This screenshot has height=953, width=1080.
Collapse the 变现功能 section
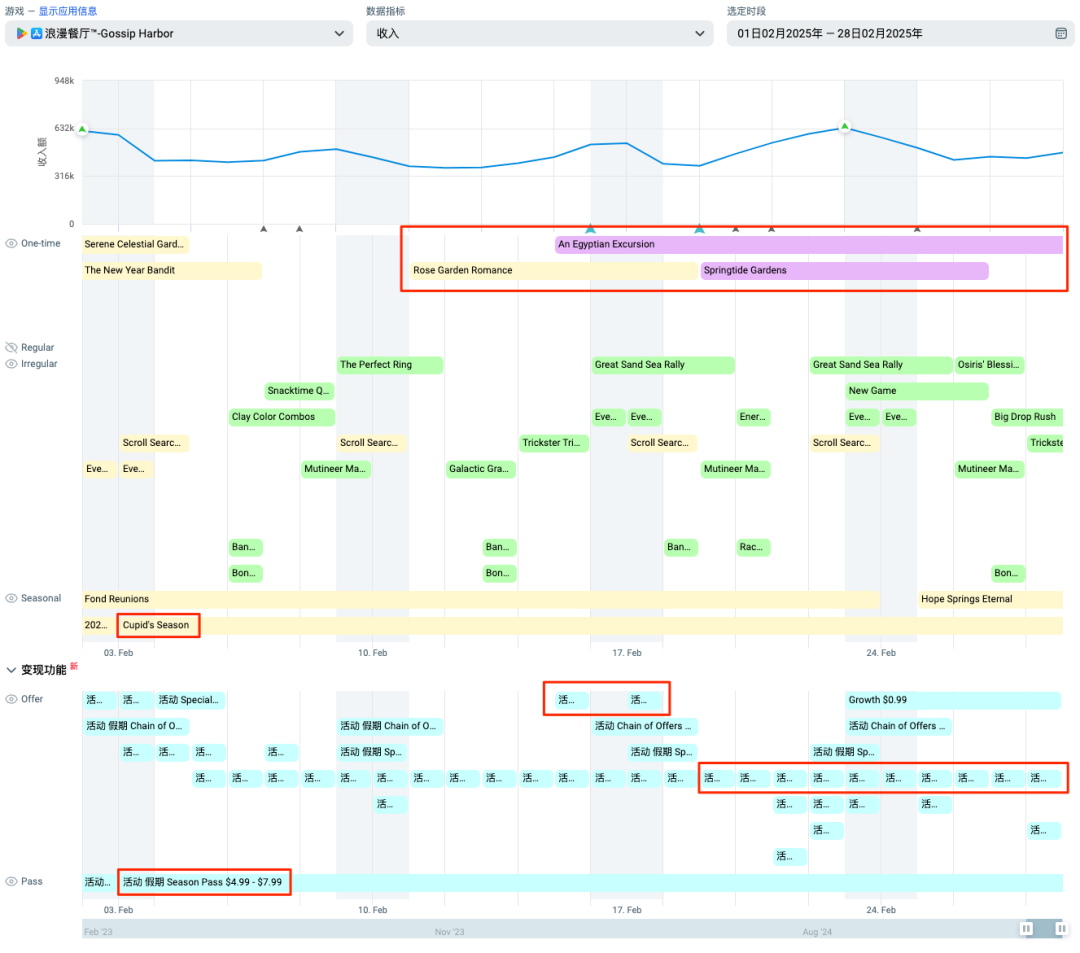click(11, 670)
